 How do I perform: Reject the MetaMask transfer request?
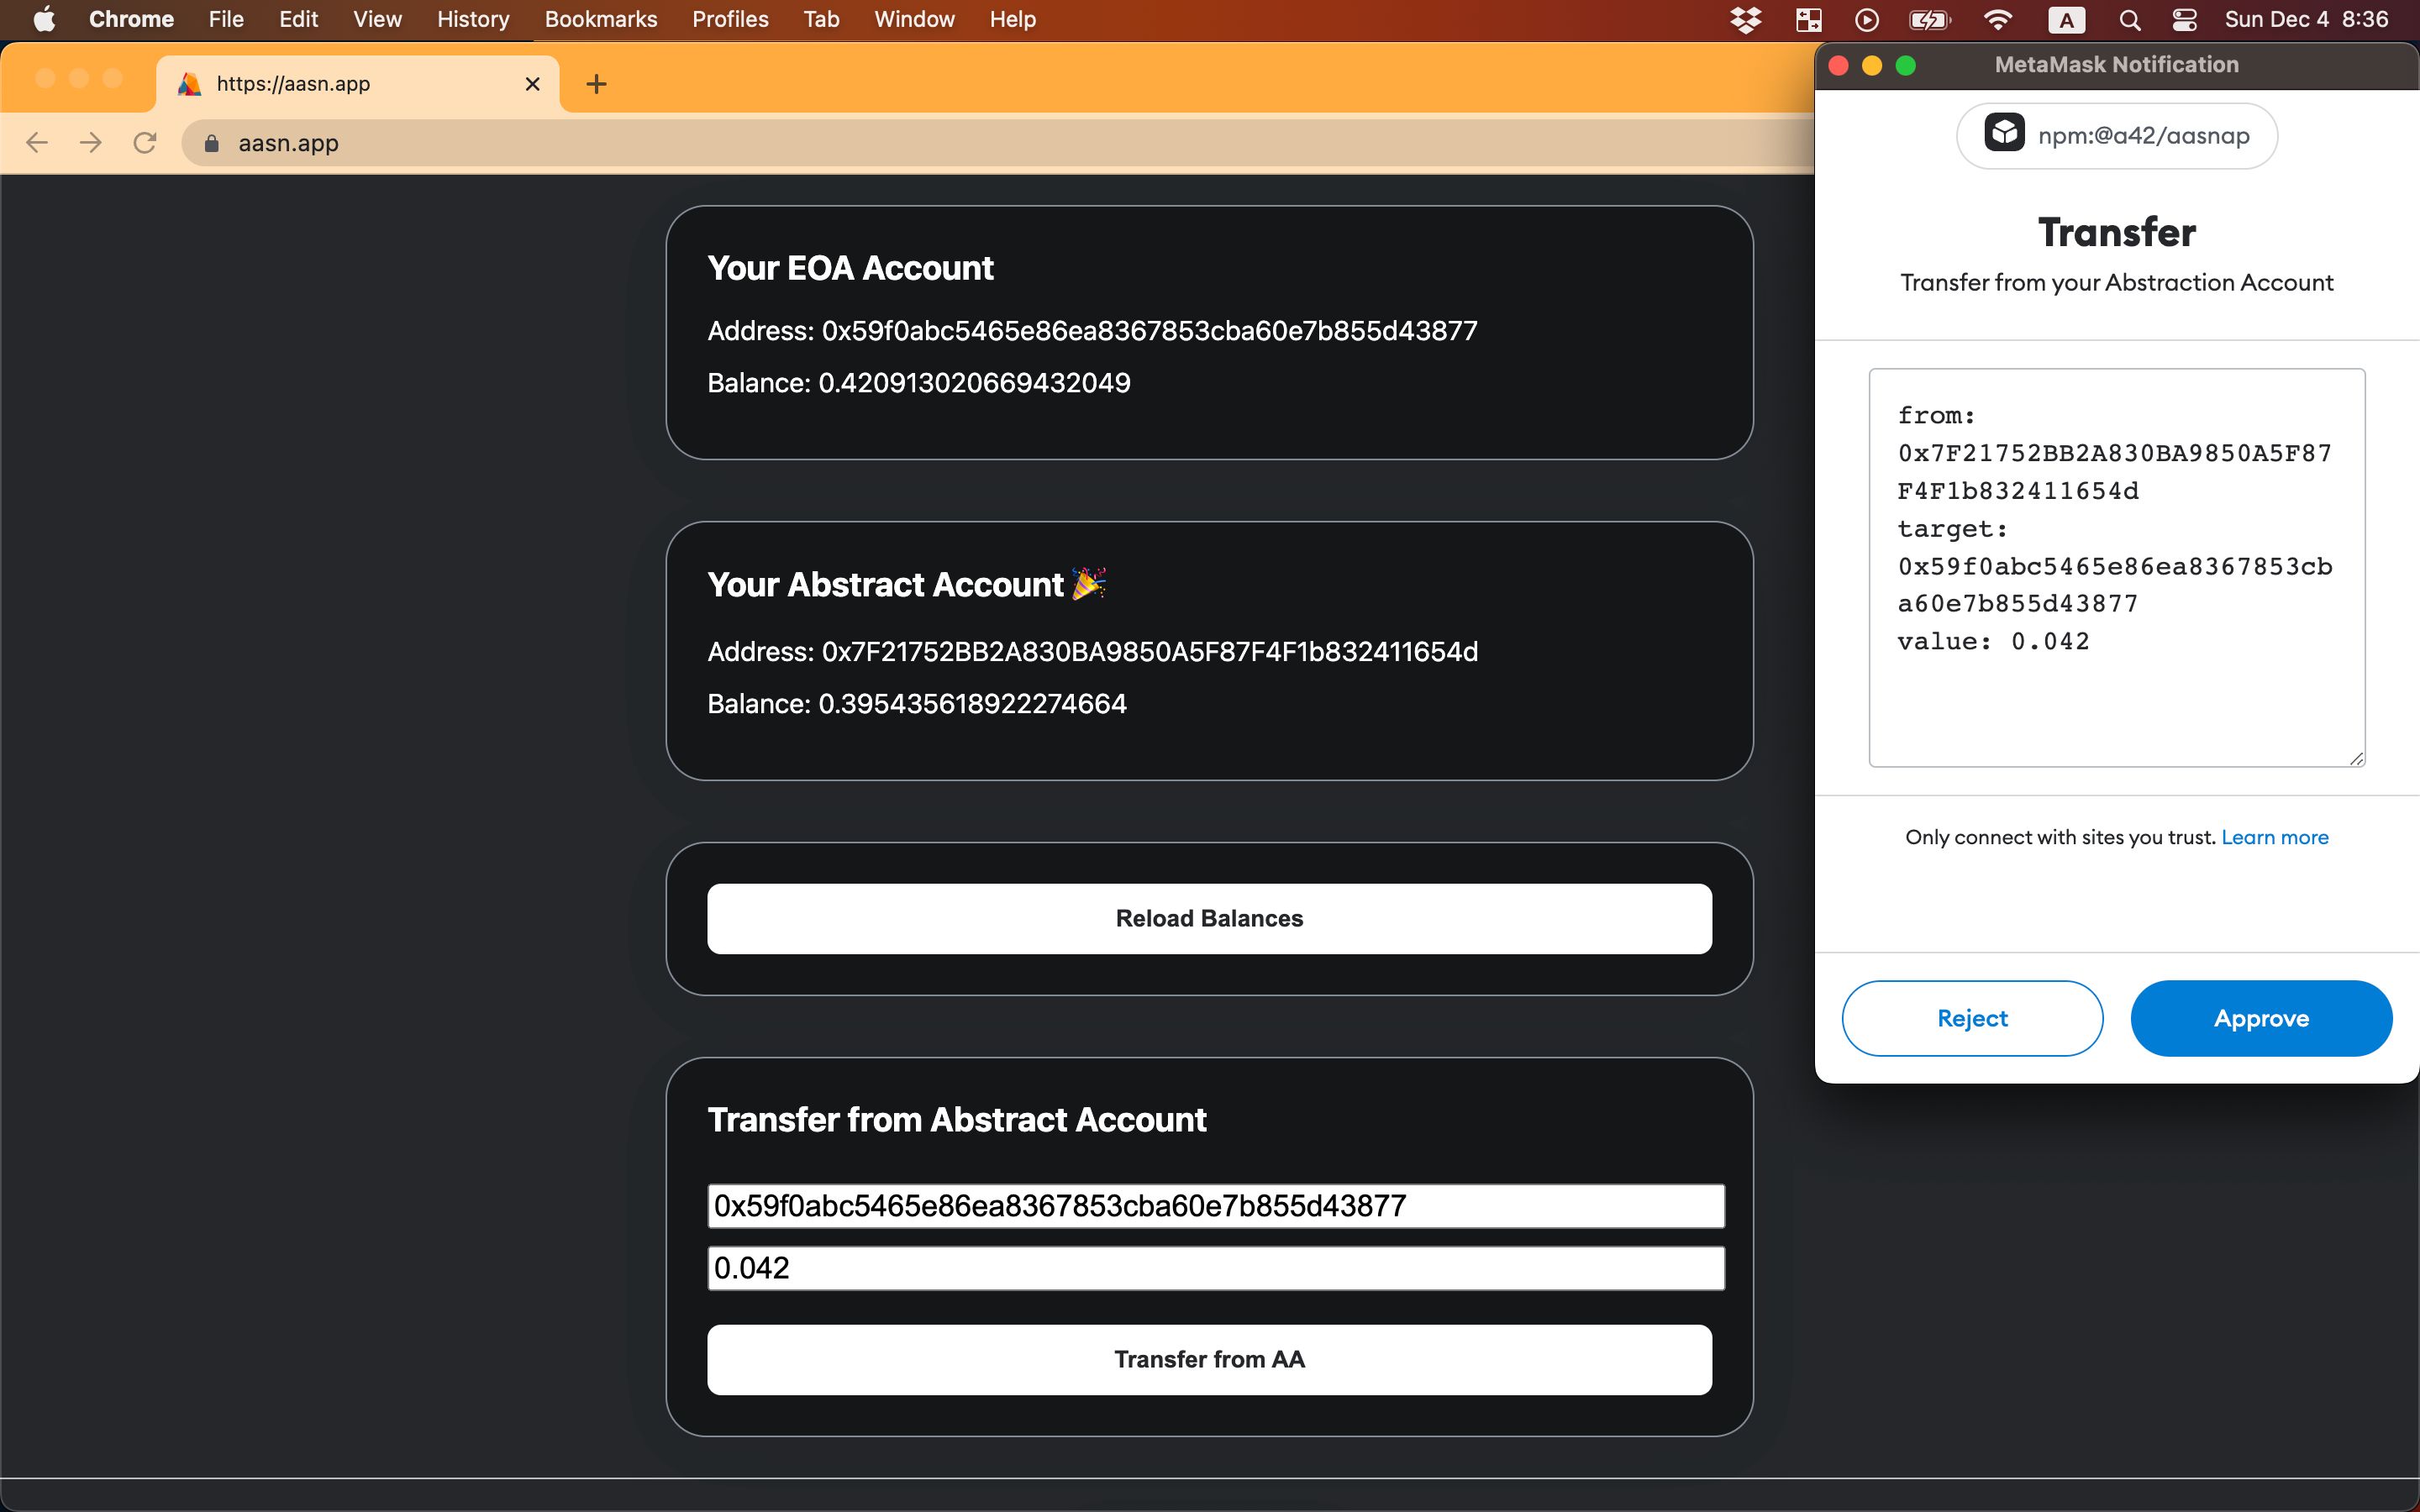1972,1018
